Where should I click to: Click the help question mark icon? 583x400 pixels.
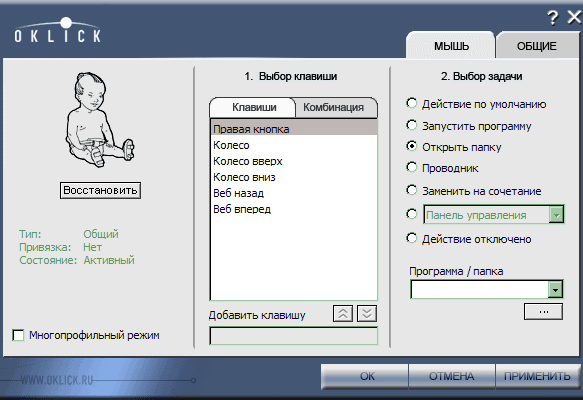[553, 17]
